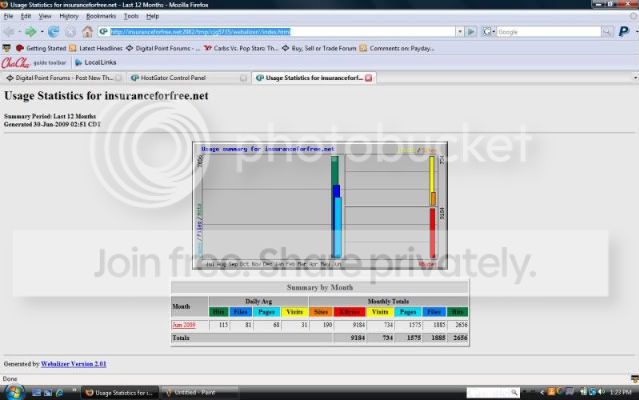Switch to HostGator Control Panel tab
This screenshot has height=400, width=639.
pyautogui.click(x=187, y=78)
